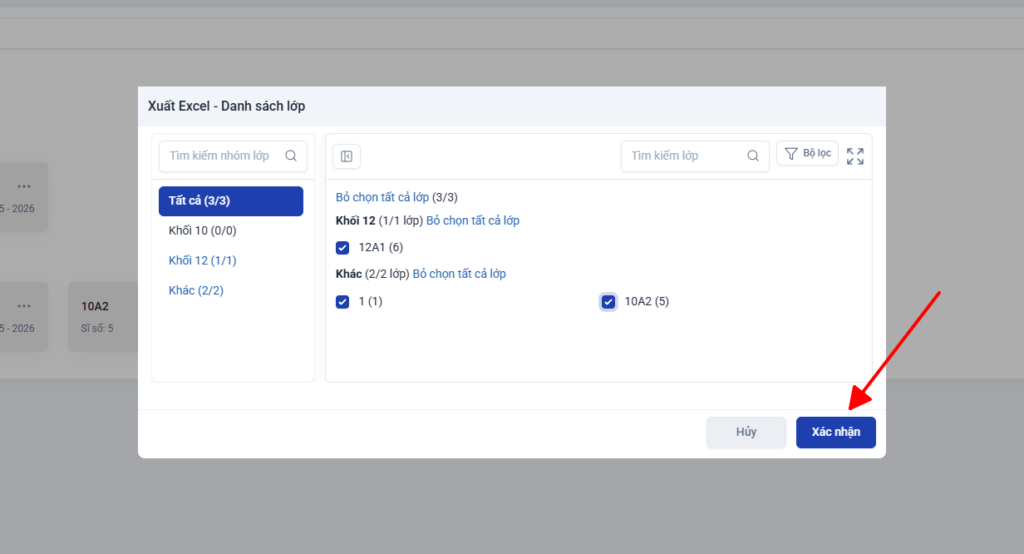Image resolution: width=1024 pixels, height=554 pixels.
Task: Open the upper three-dots menu behind dialog
Action: click(24, 186)
